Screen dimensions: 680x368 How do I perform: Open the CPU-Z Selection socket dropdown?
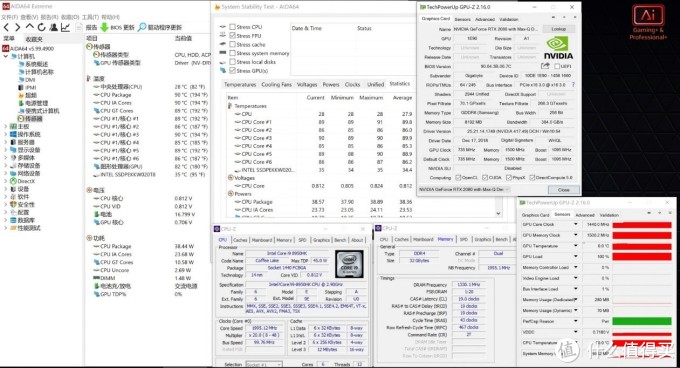click(x=264, y=365)
